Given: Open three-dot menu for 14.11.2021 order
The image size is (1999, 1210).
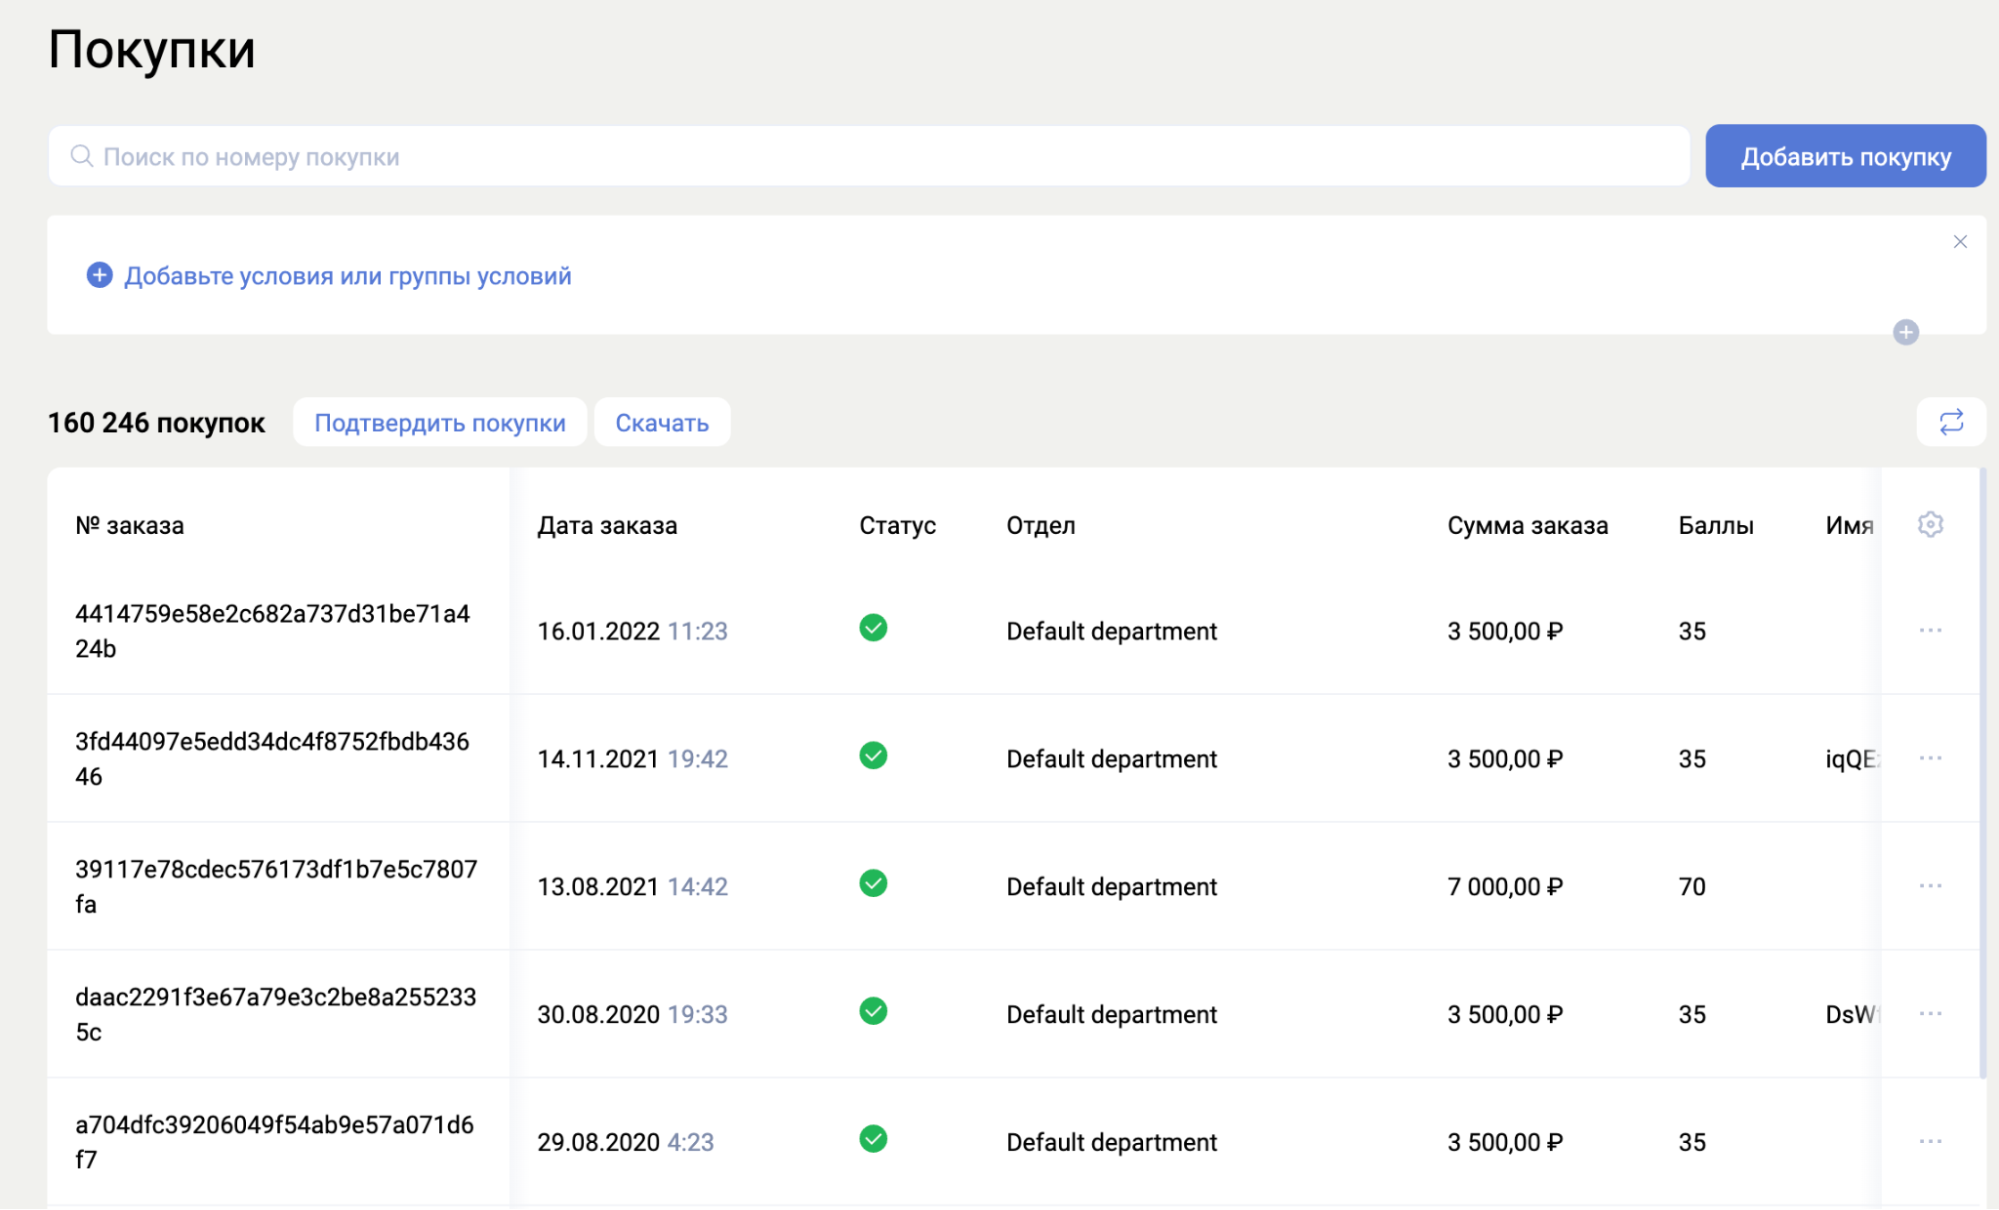Looking at the screenshot, I should tap(1929, 758).
